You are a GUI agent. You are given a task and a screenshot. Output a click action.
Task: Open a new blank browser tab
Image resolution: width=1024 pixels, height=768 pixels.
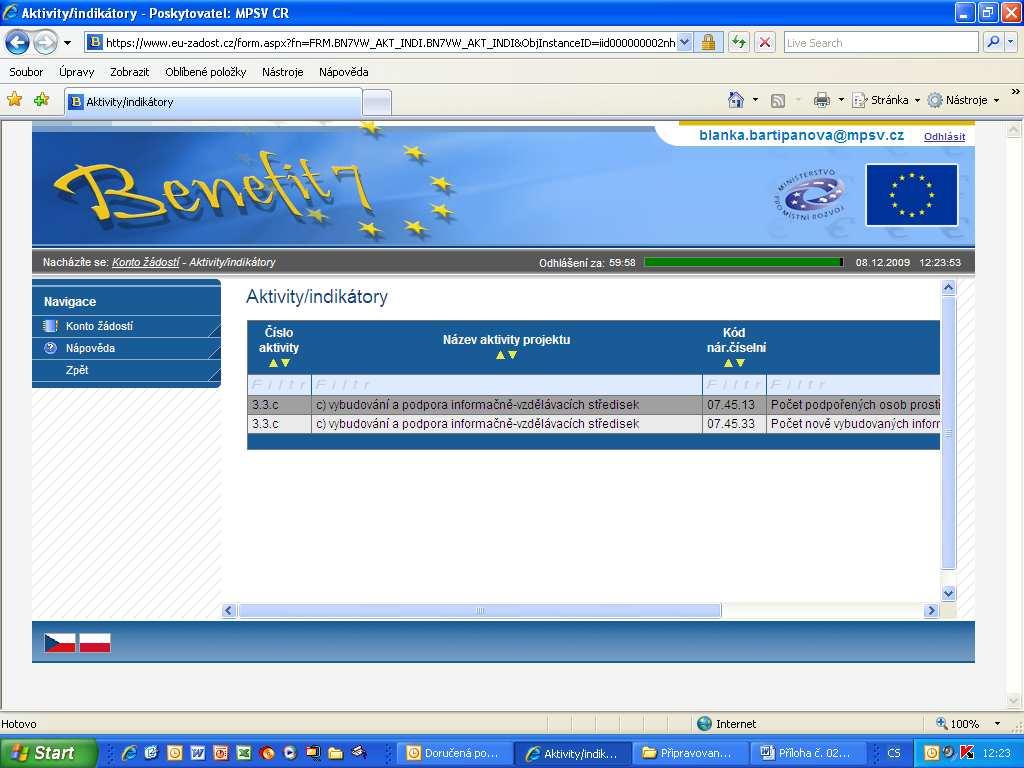(x=377, y=103)
